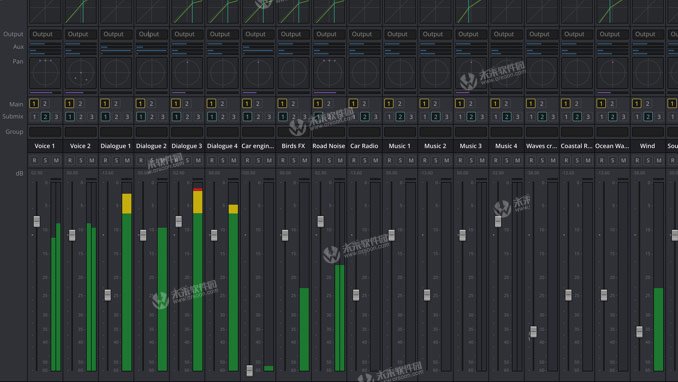
Task: Click the Group field under Birds FX
Action: click(293, 132)
